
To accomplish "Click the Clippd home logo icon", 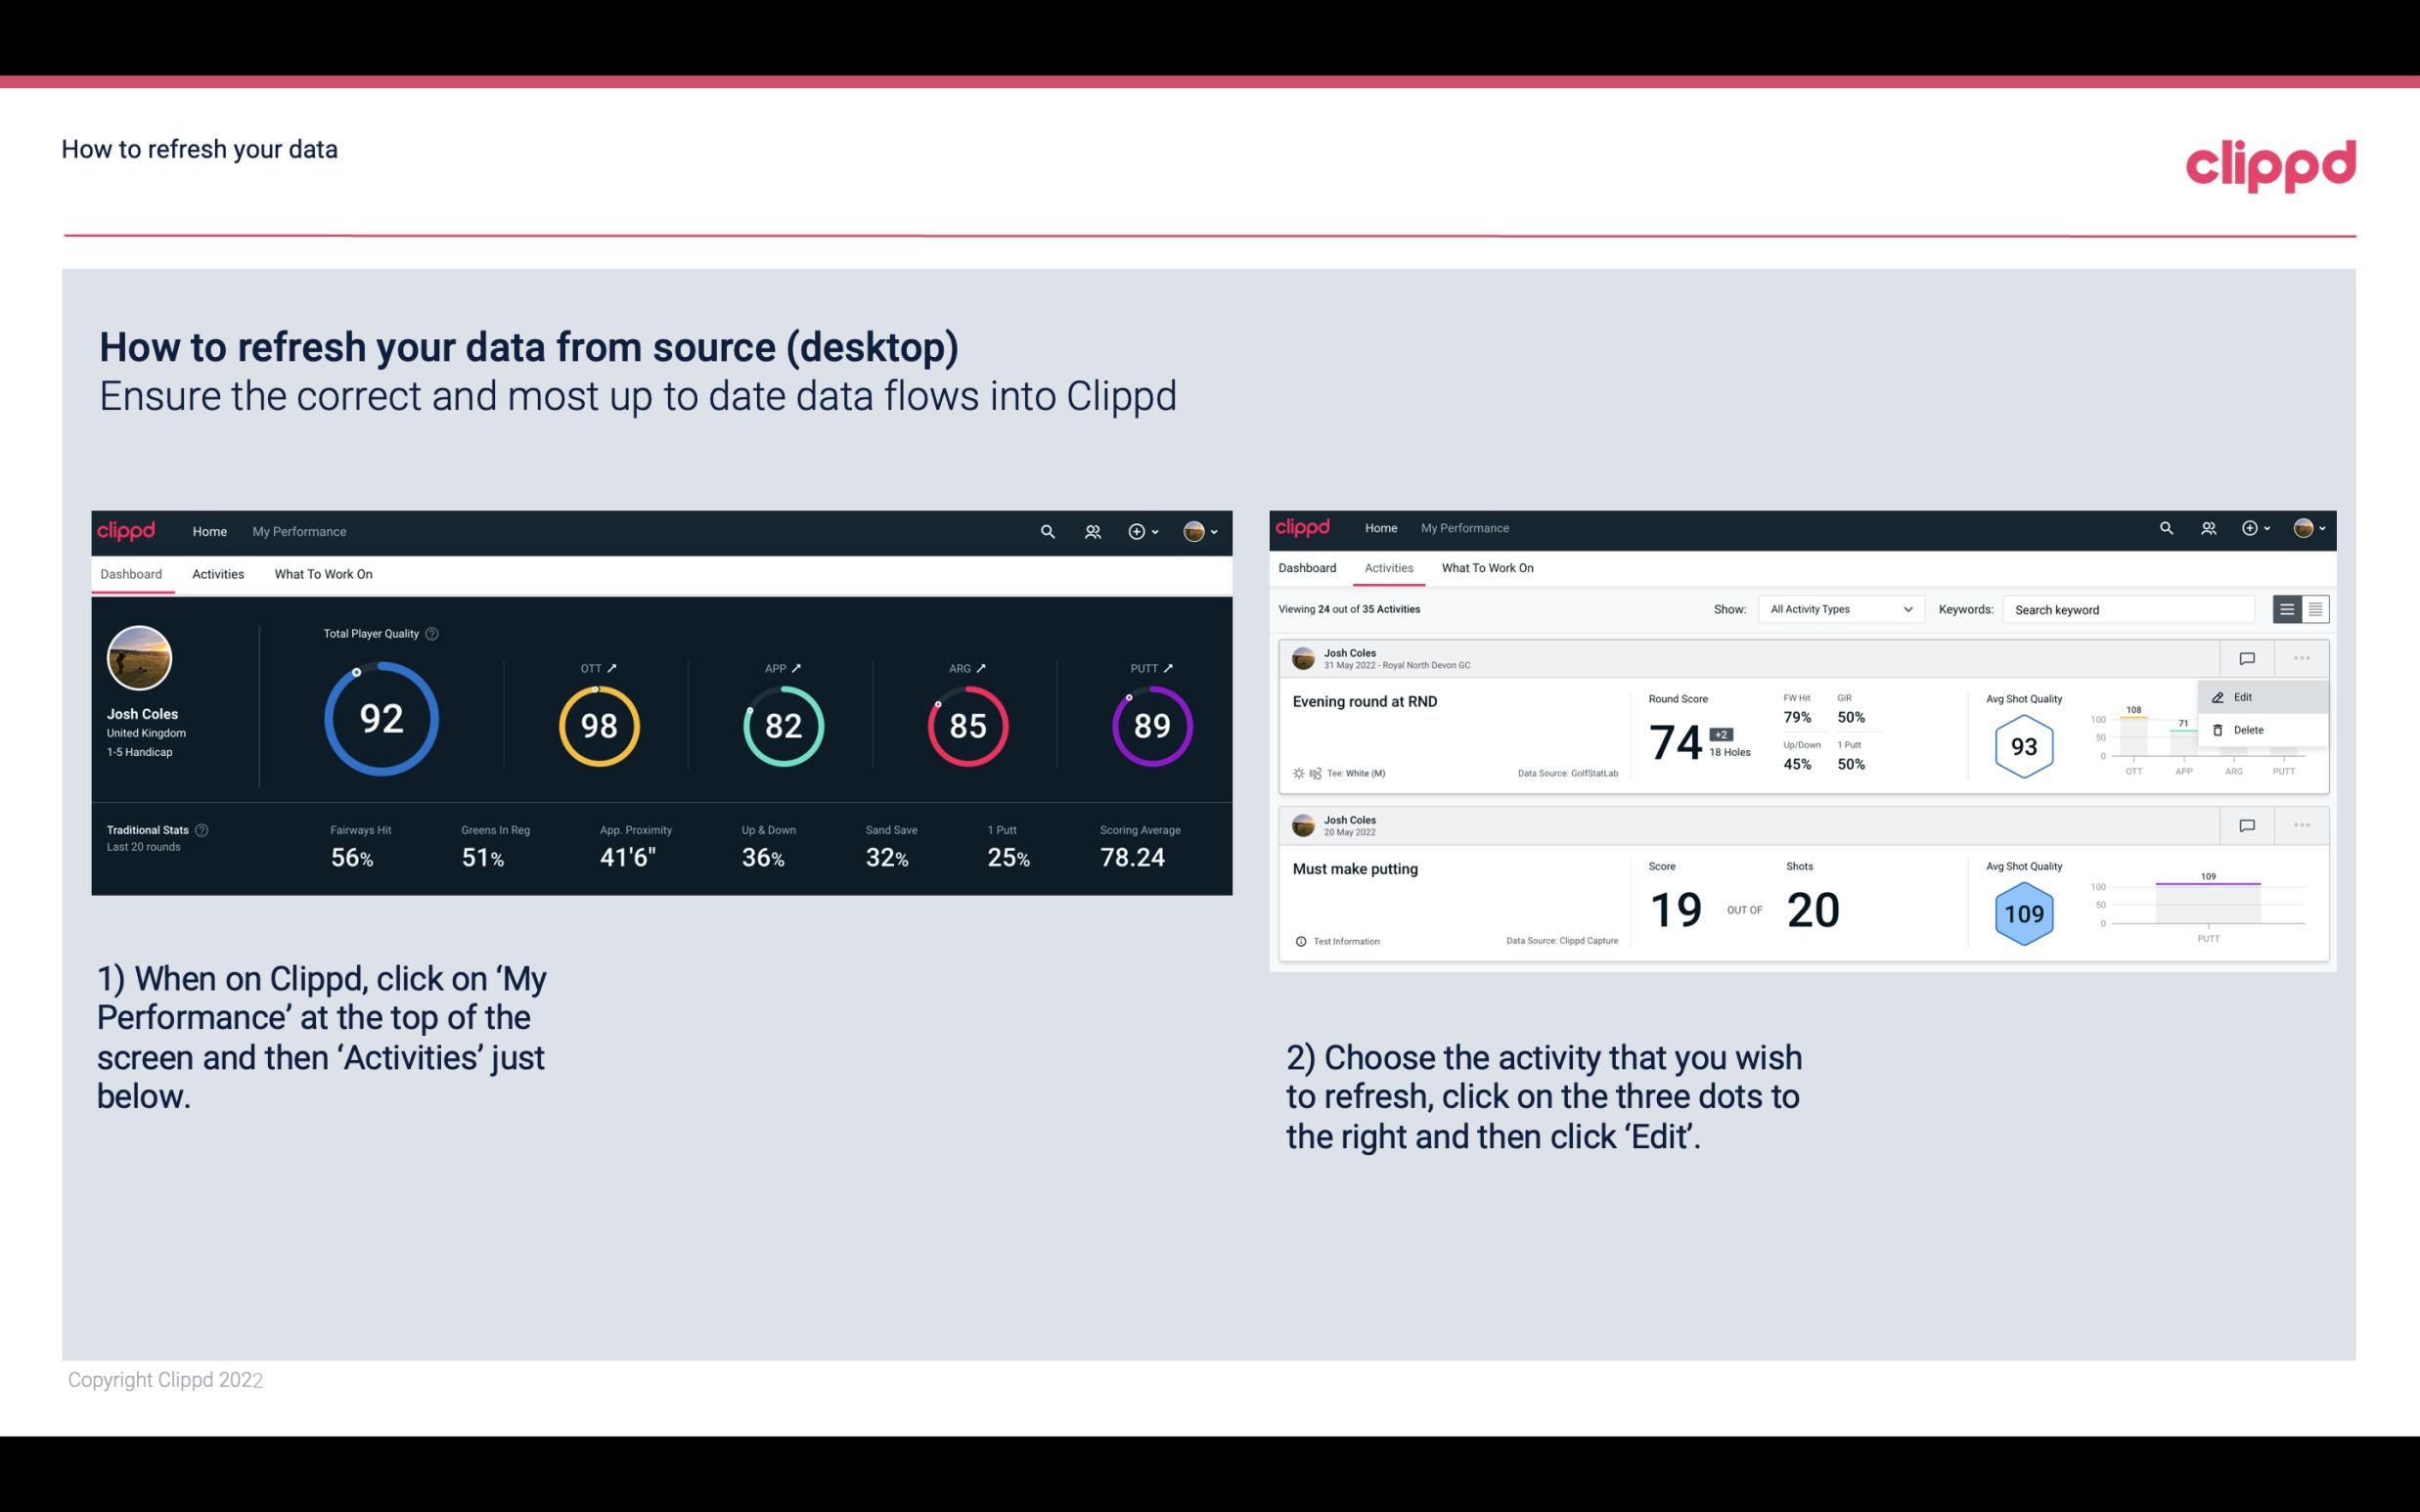I will (x=123, y=531).
